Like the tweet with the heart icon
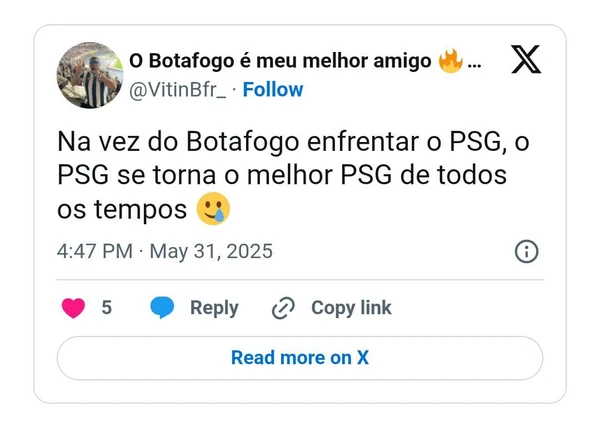This screenshot has height=434, width=600. (x=73, y=308)
